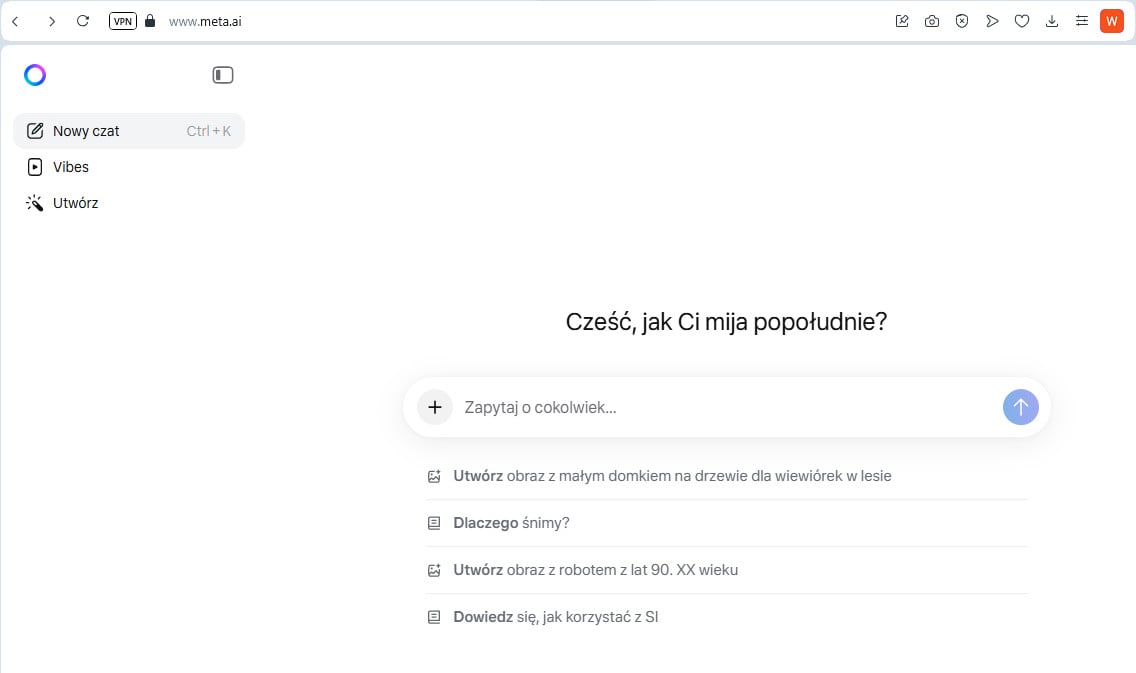Click the Meta AI logo icon

pos(35,75)
